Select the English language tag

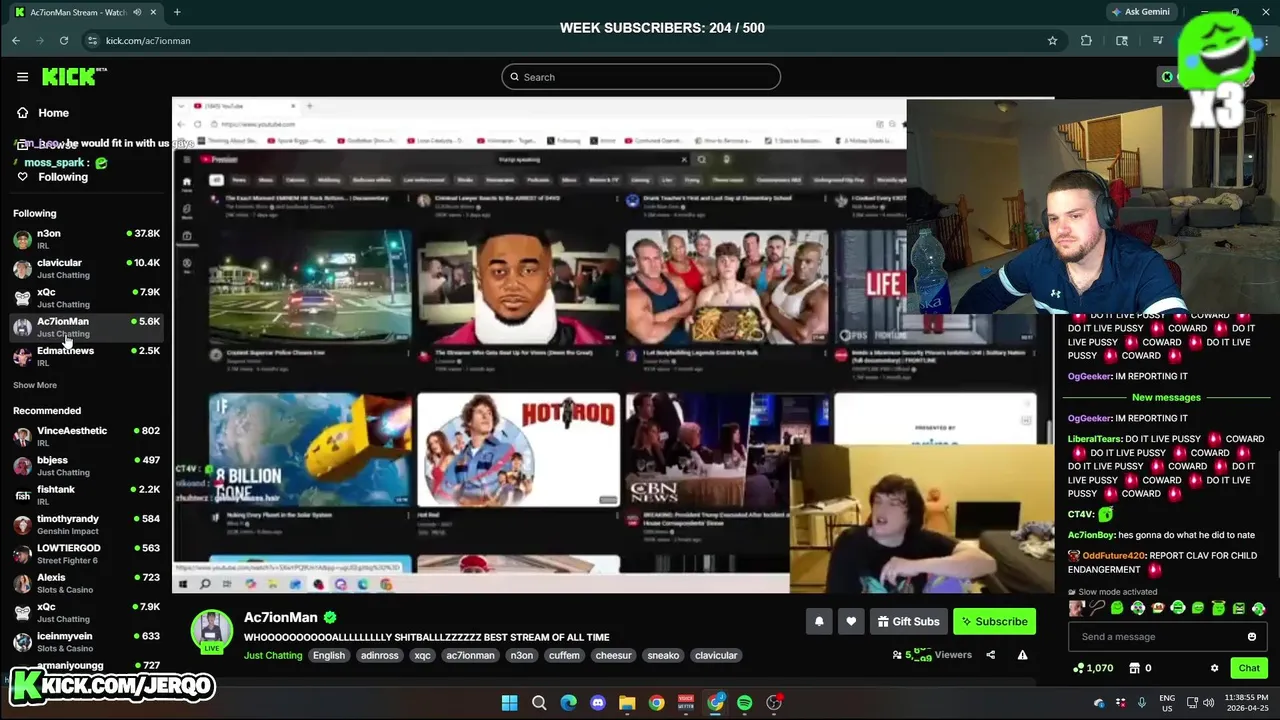point(328,655)
